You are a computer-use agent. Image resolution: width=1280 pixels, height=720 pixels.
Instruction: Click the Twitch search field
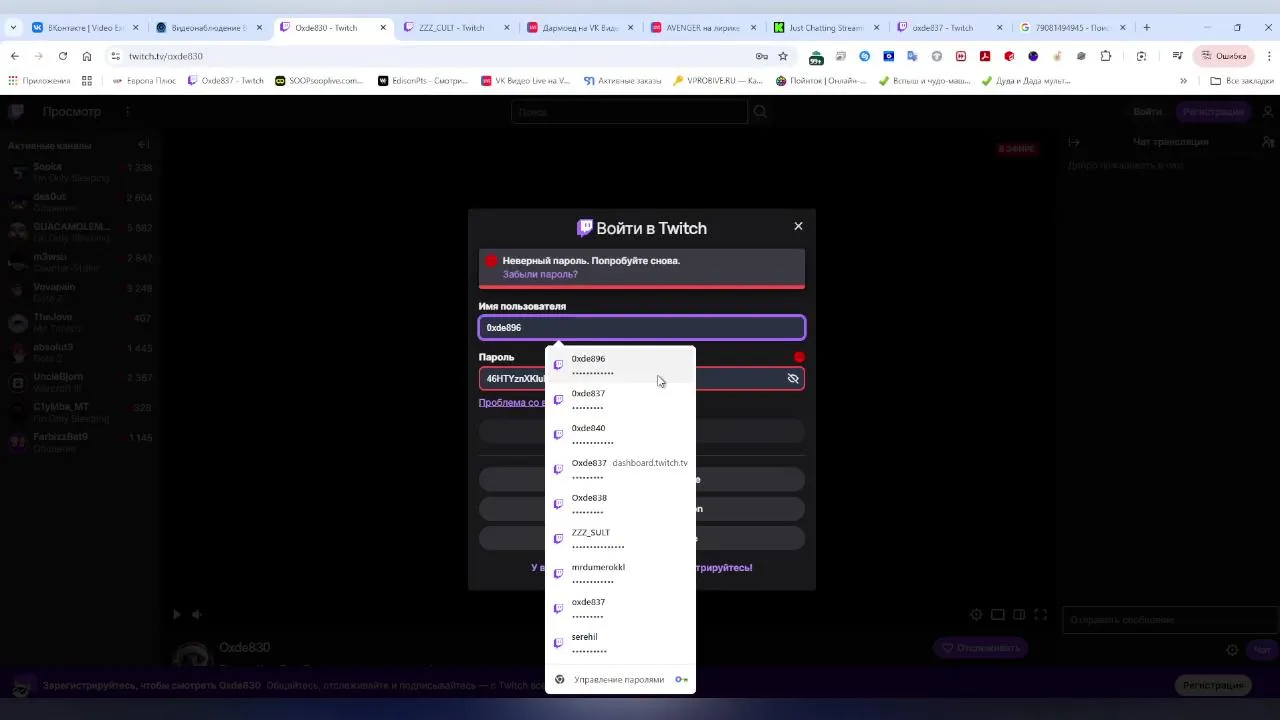point(629,112)
